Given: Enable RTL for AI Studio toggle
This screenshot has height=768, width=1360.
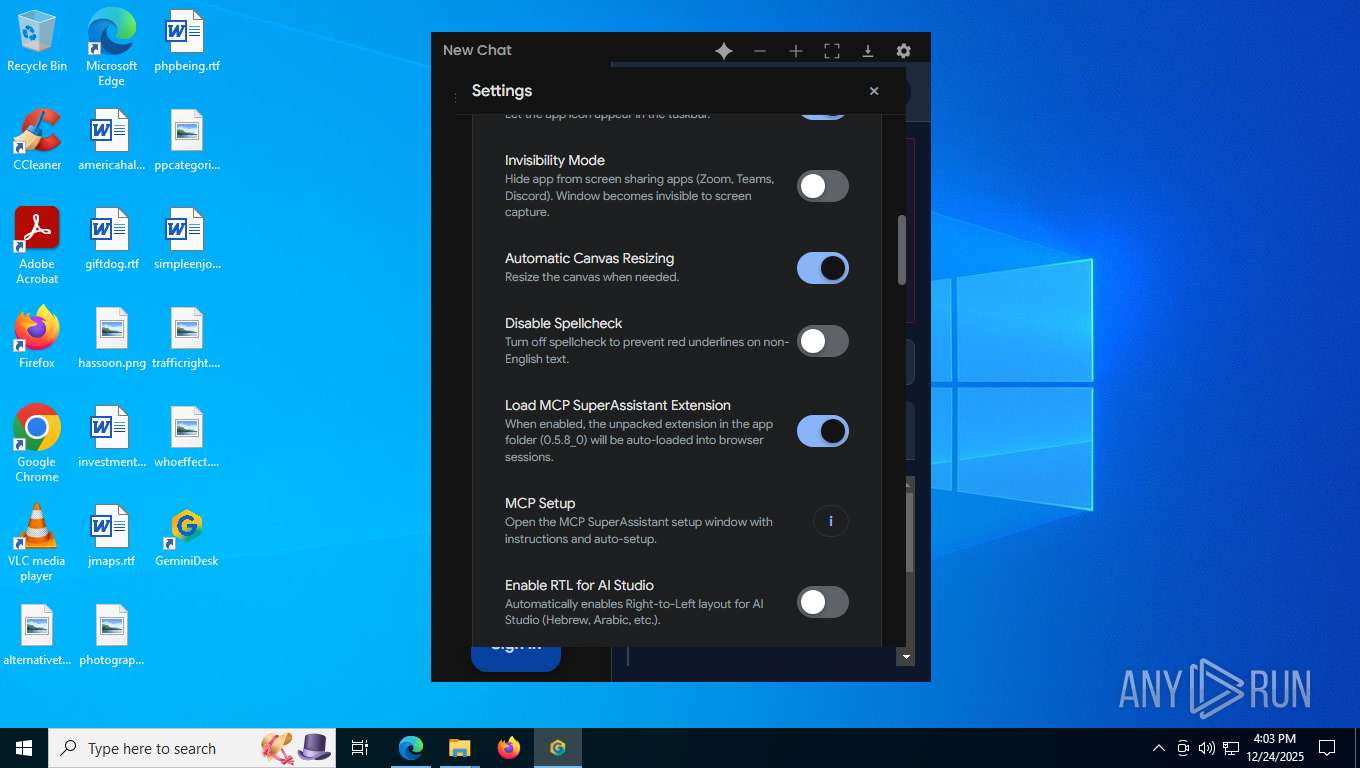Looking at the screenshot, I should (823, 602).
